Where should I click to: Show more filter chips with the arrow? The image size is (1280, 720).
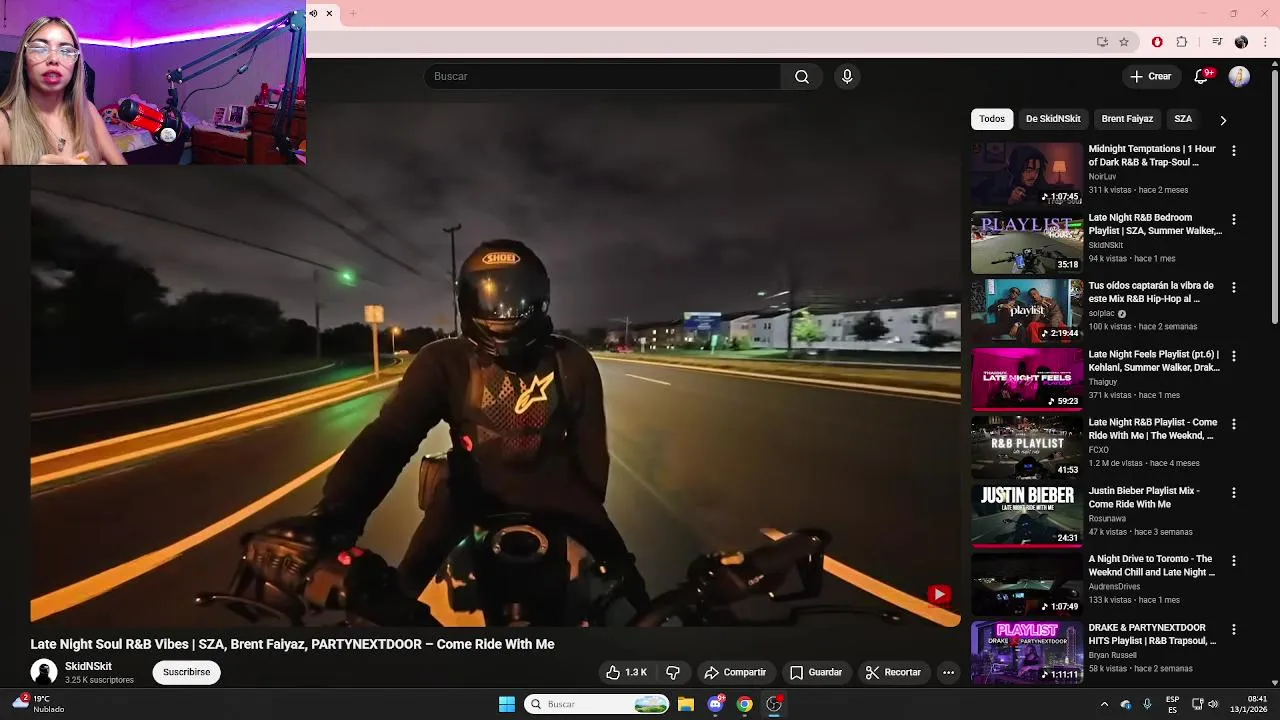pos(1223,120)
